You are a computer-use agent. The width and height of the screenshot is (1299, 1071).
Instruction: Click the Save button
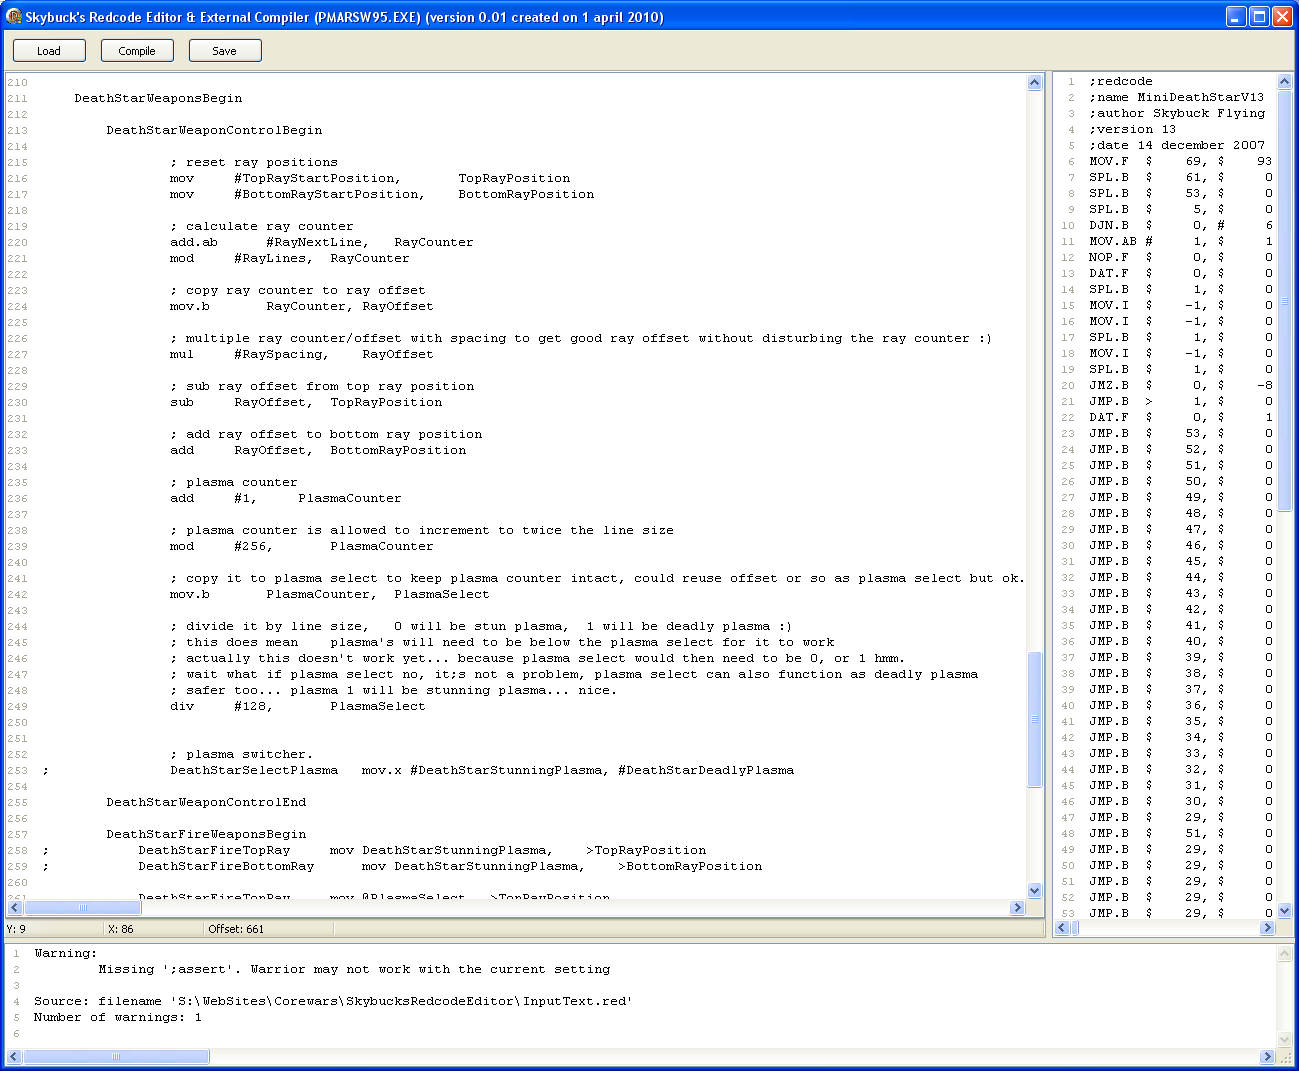[225, 51]
